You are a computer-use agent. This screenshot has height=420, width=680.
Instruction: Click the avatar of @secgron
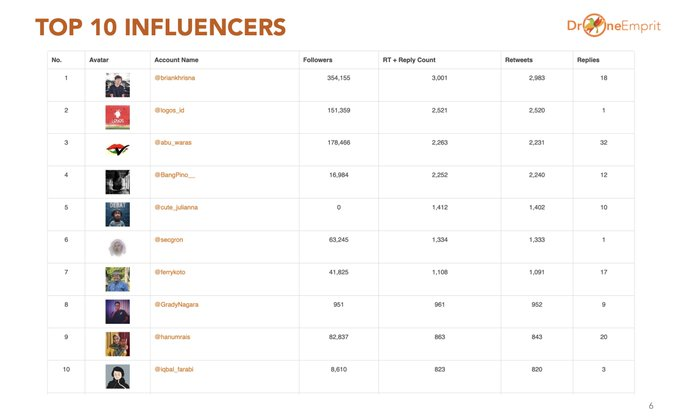[117, 246]
